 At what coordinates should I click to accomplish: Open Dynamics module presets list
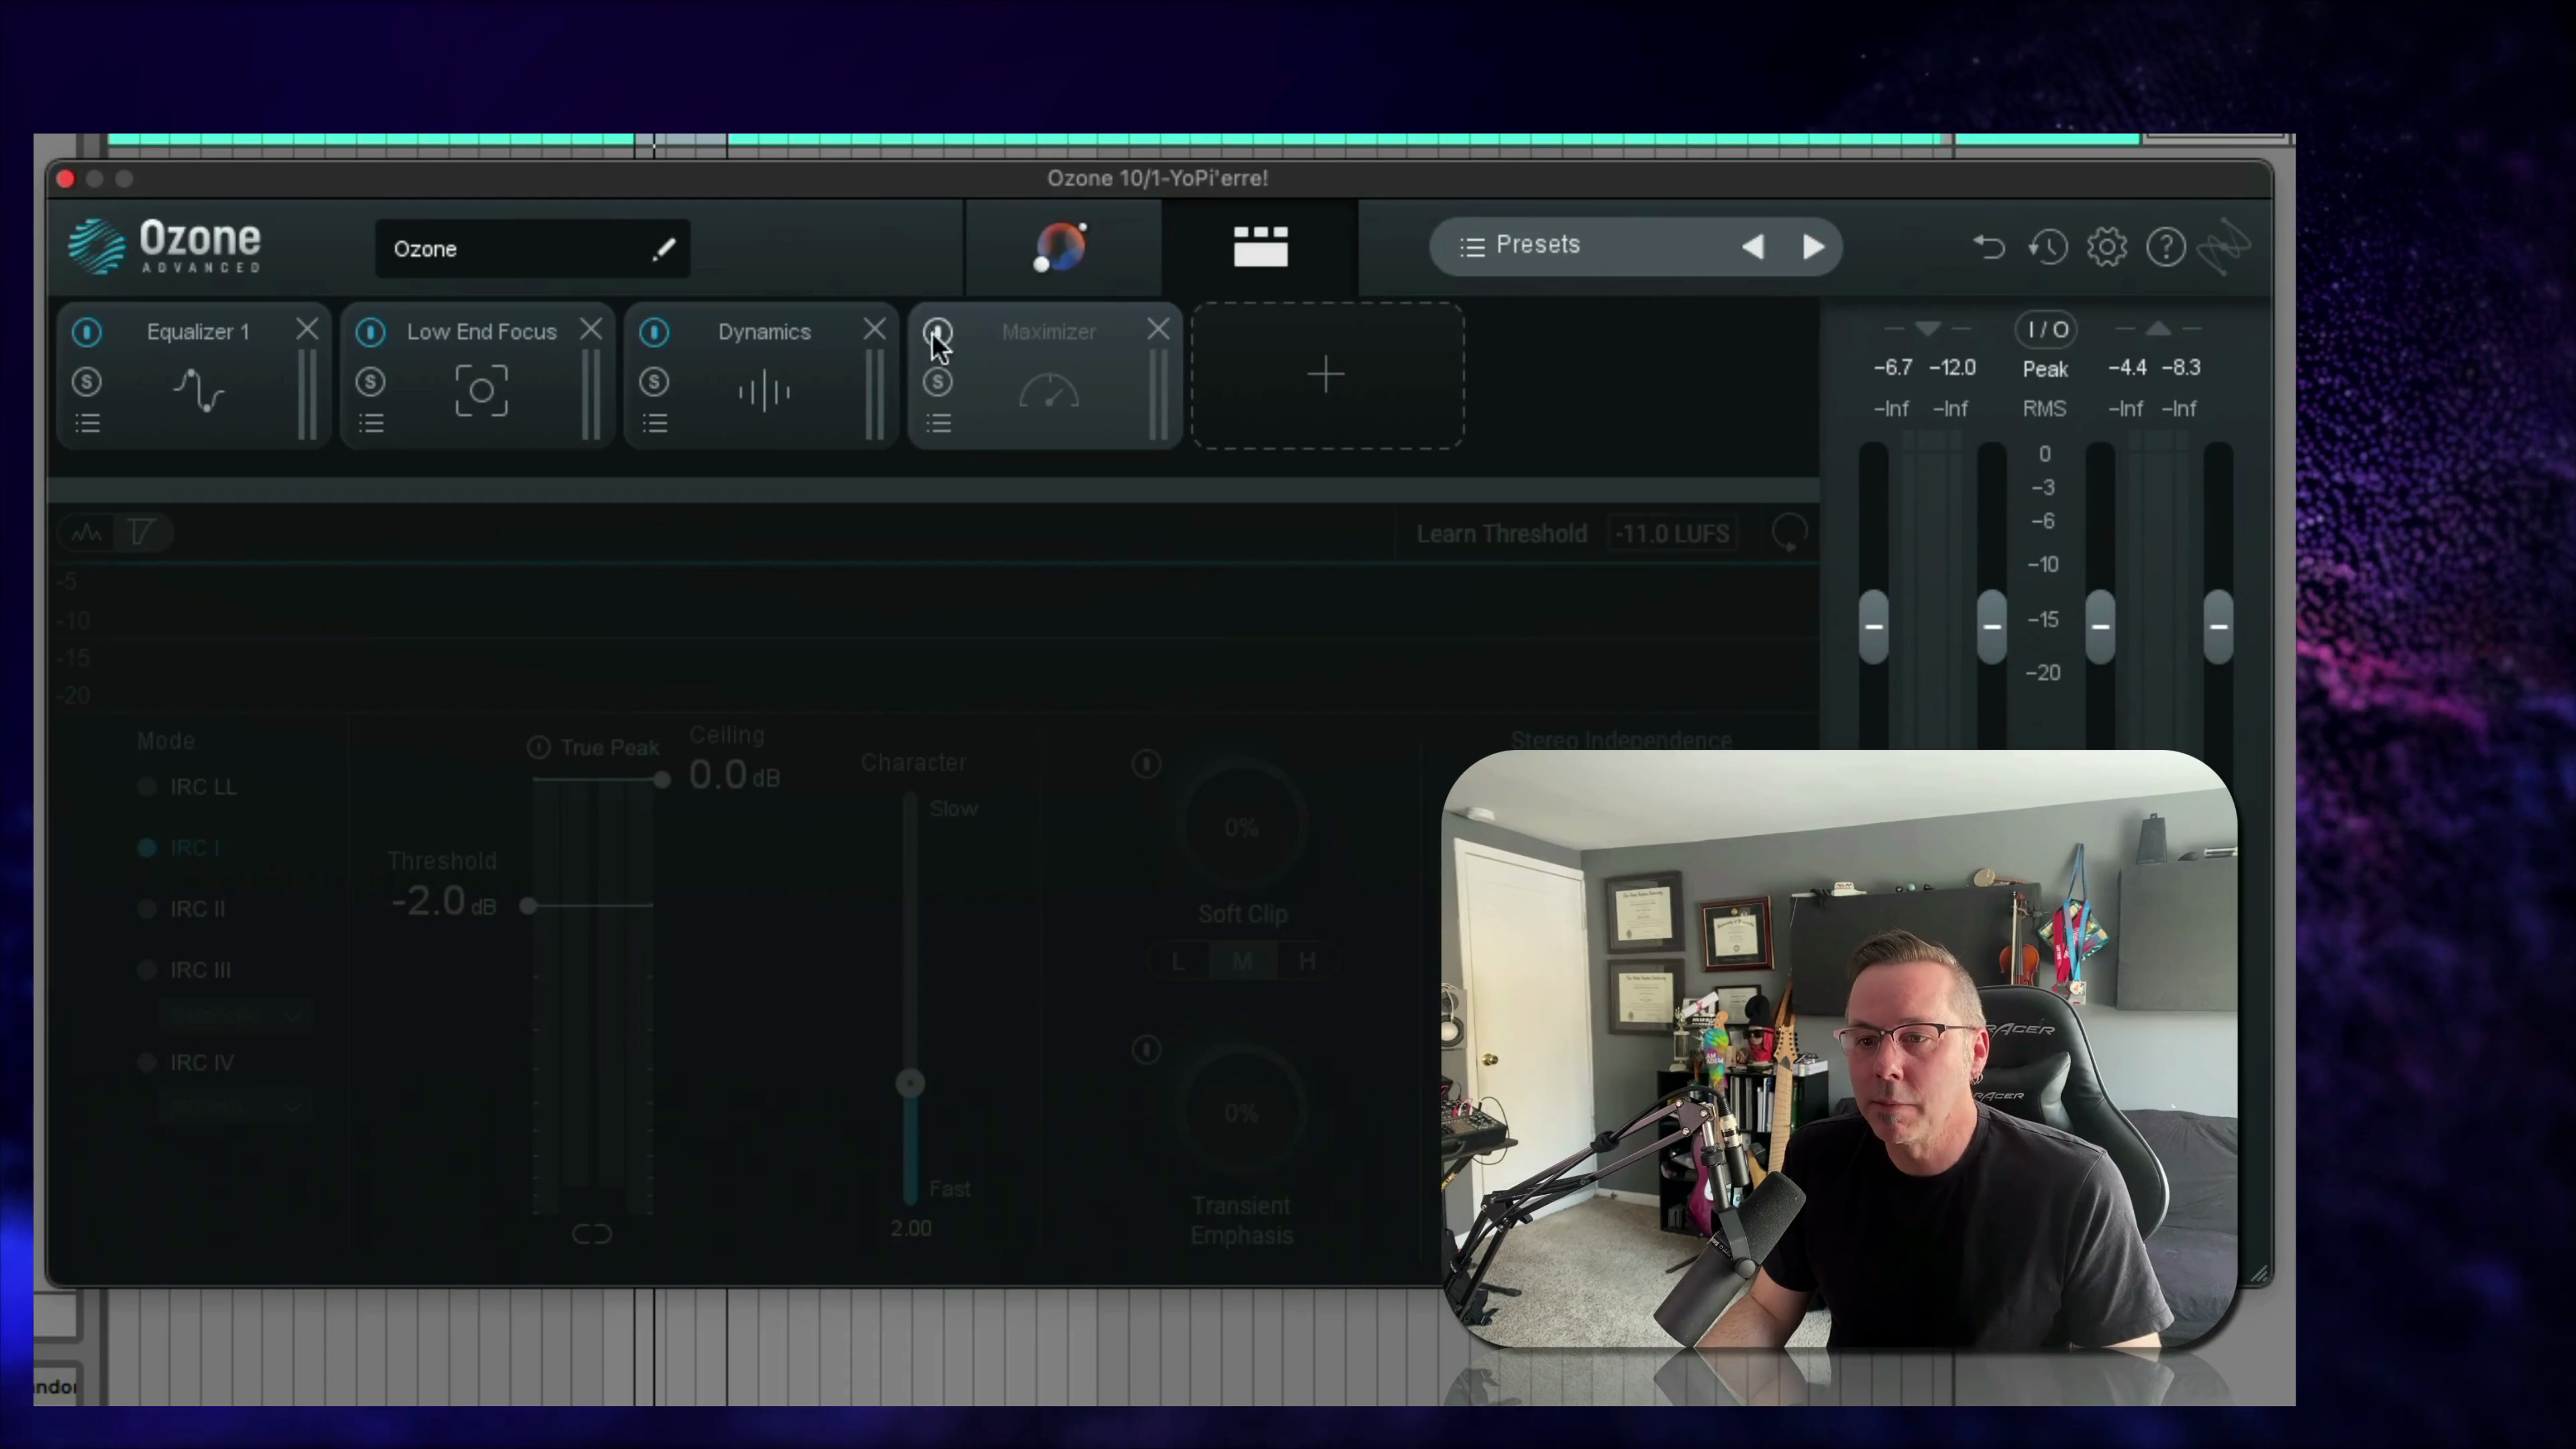656,424
